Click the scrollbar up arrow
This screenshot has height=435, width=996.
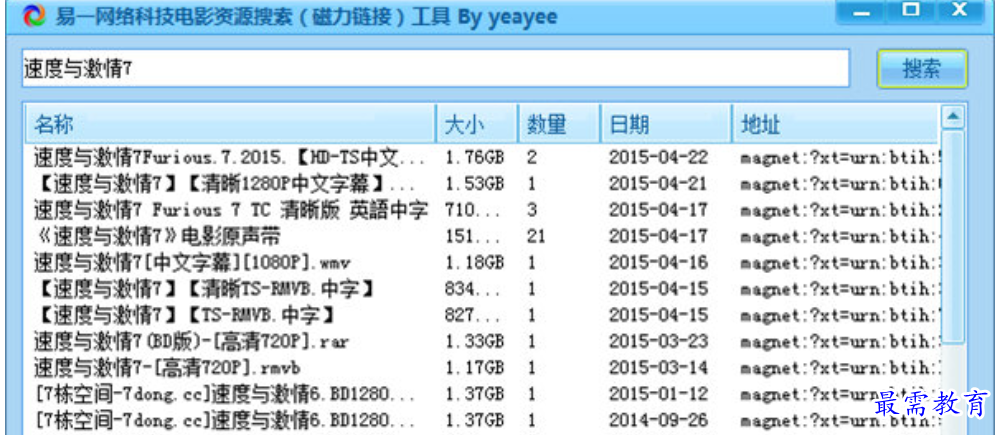point(952,117)
